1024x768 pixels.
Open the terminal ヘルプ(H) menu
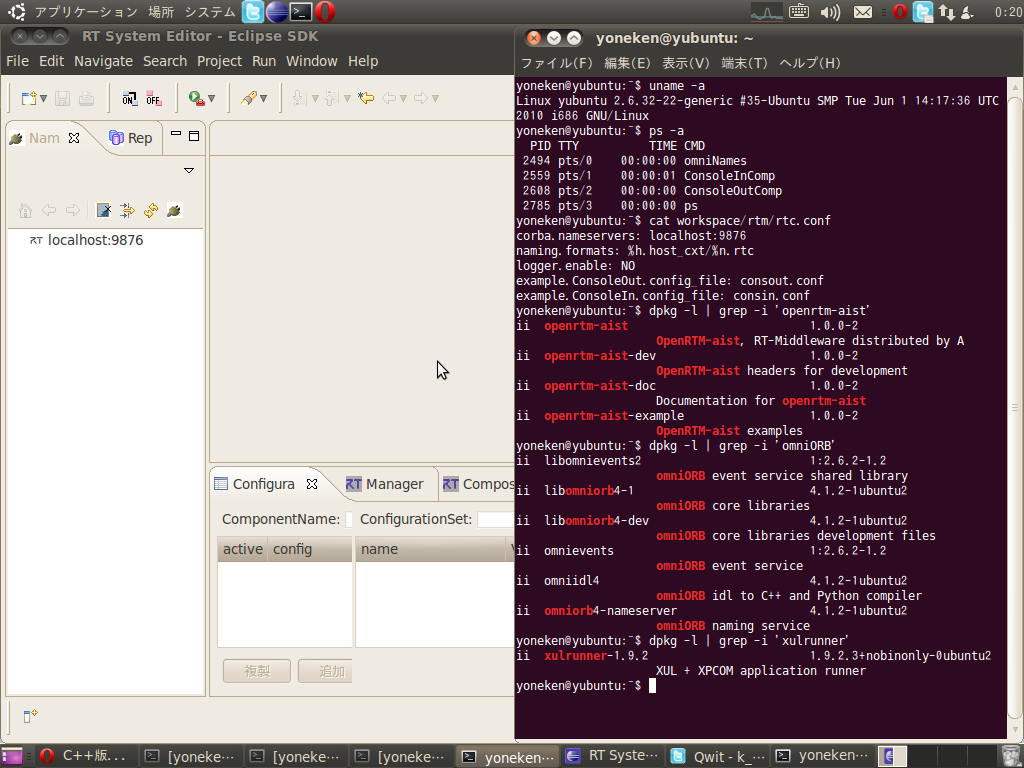[810, 63]
